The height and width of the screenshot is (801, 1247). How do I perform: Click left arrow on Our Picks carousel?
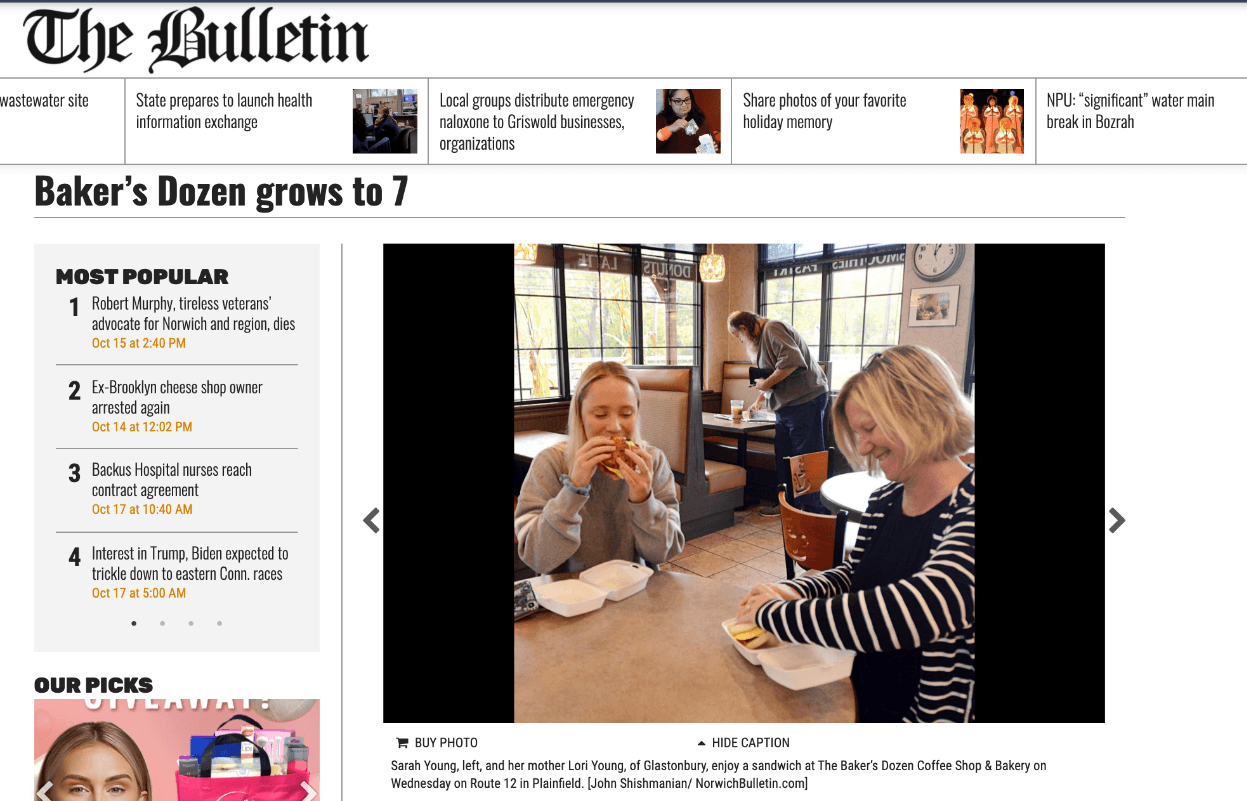point(44,791)
